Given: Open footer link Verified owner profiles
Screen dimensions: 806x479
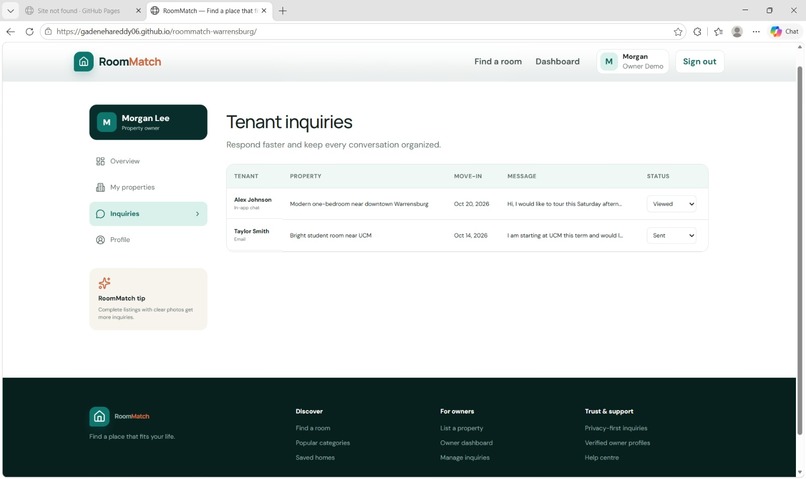Looking at the screenshot, I should 617,443.
